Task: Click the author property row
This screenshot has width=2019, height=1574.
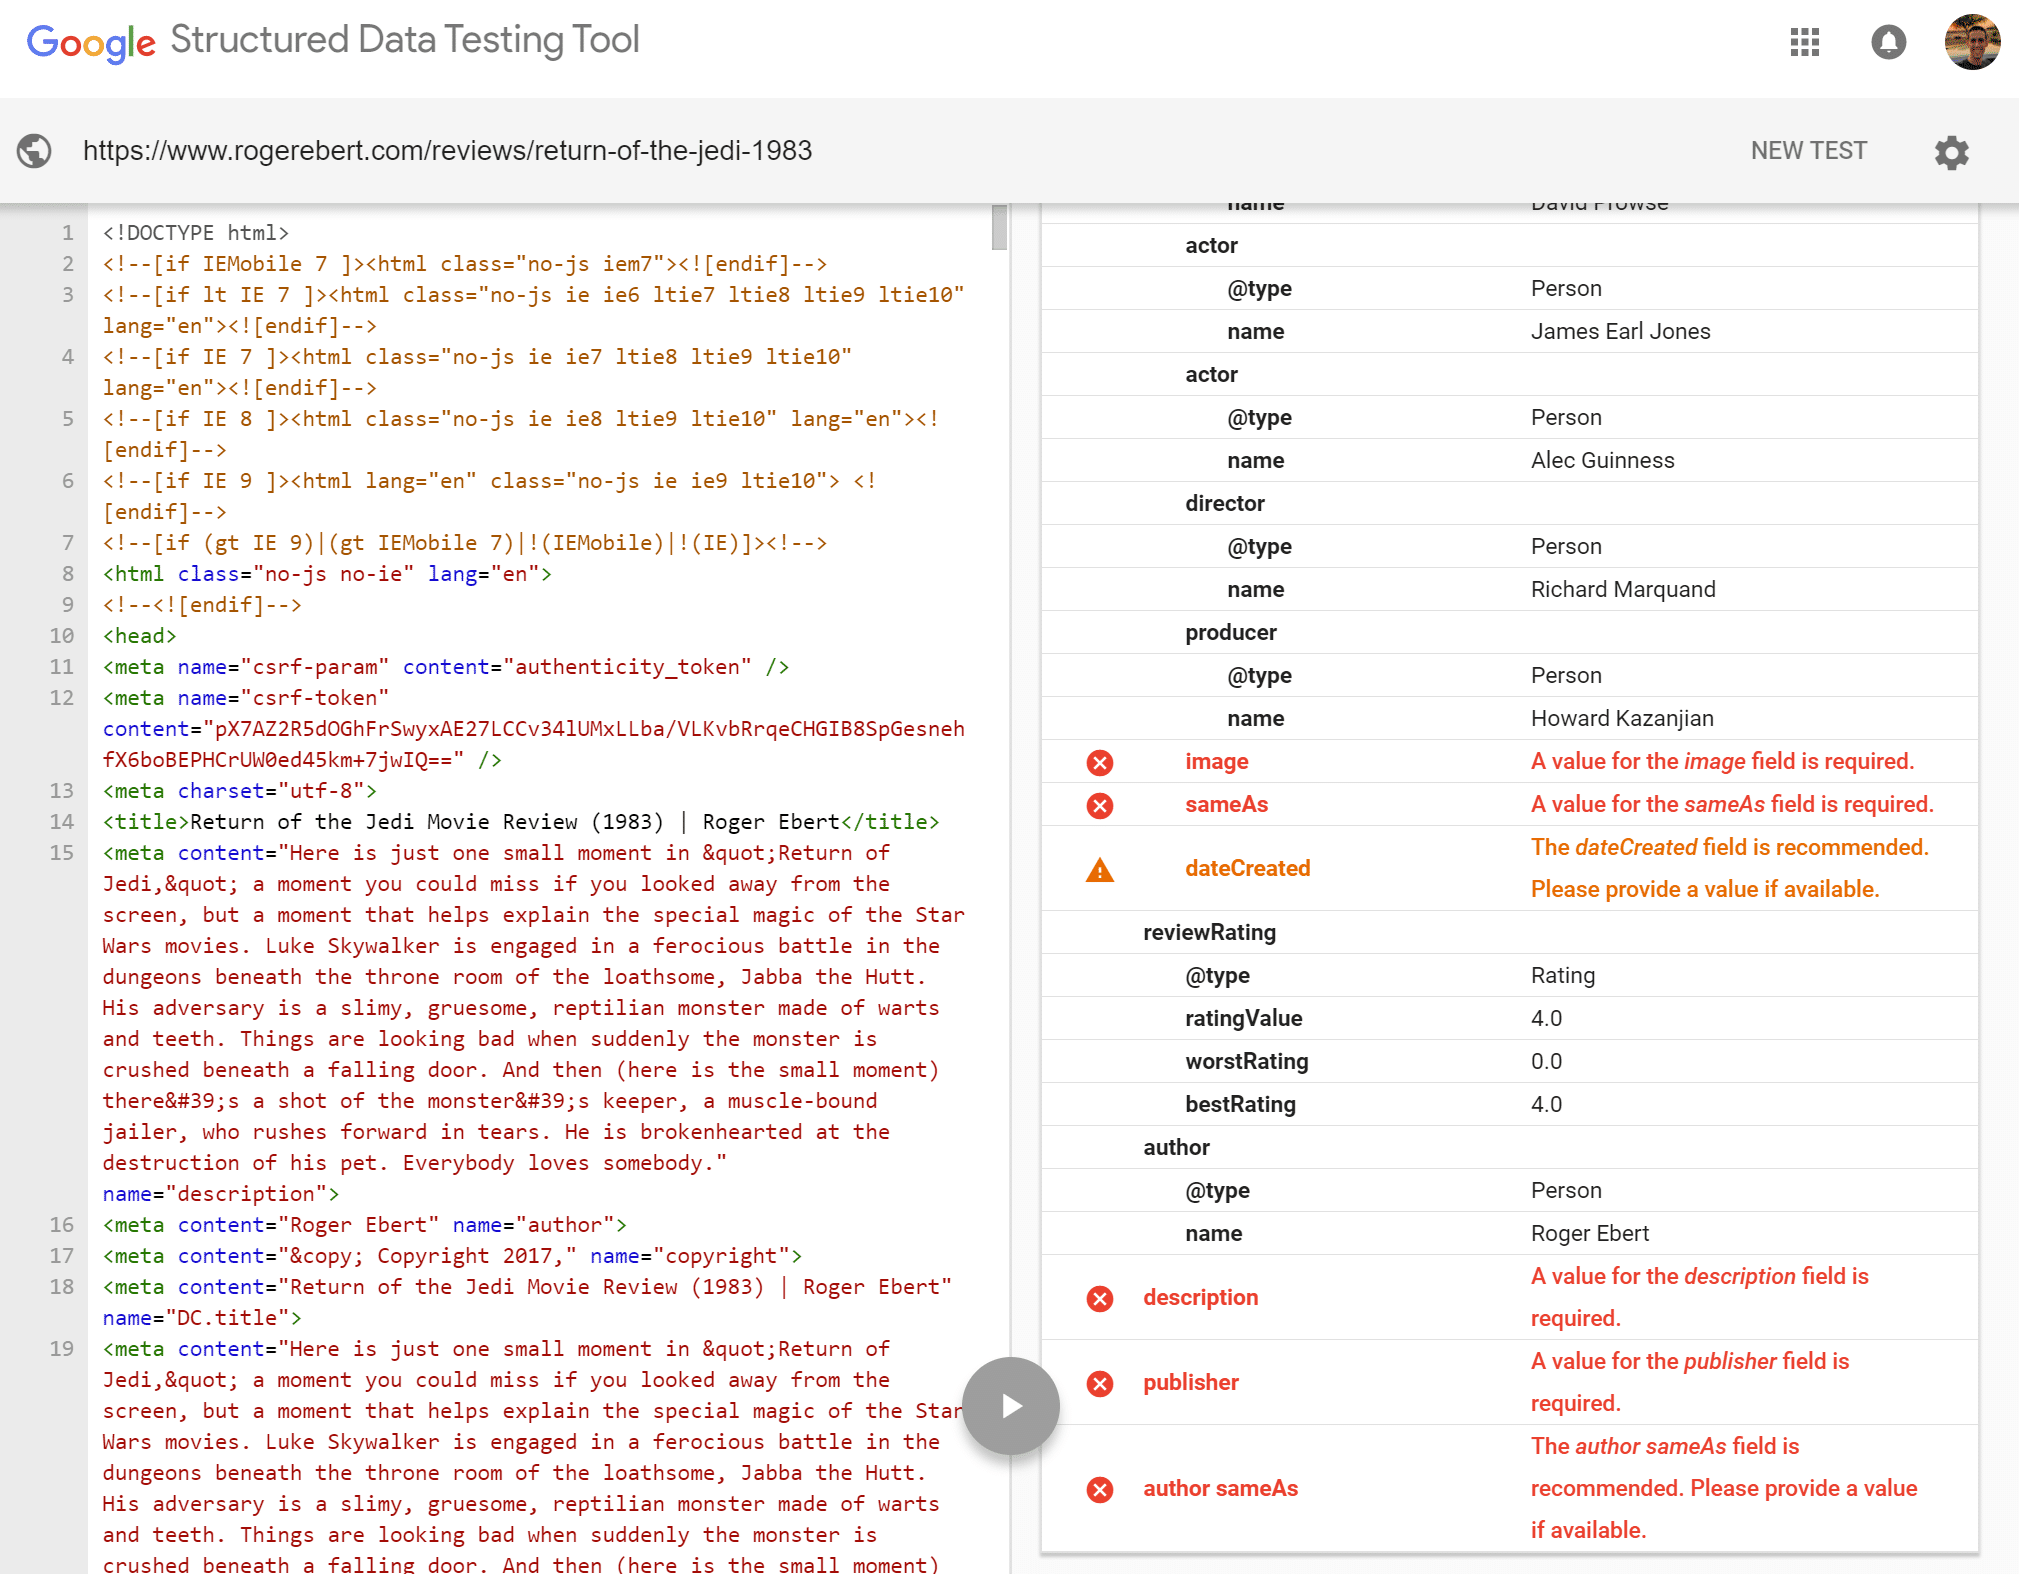Action: (x=1510, y=1148)
